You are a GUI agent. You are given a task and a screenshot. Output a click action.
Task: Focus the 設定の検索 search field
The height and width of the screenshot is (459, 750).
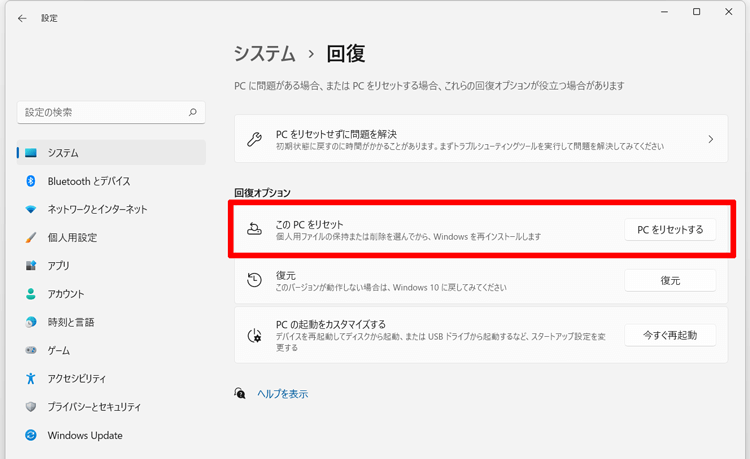click(111, 112)
